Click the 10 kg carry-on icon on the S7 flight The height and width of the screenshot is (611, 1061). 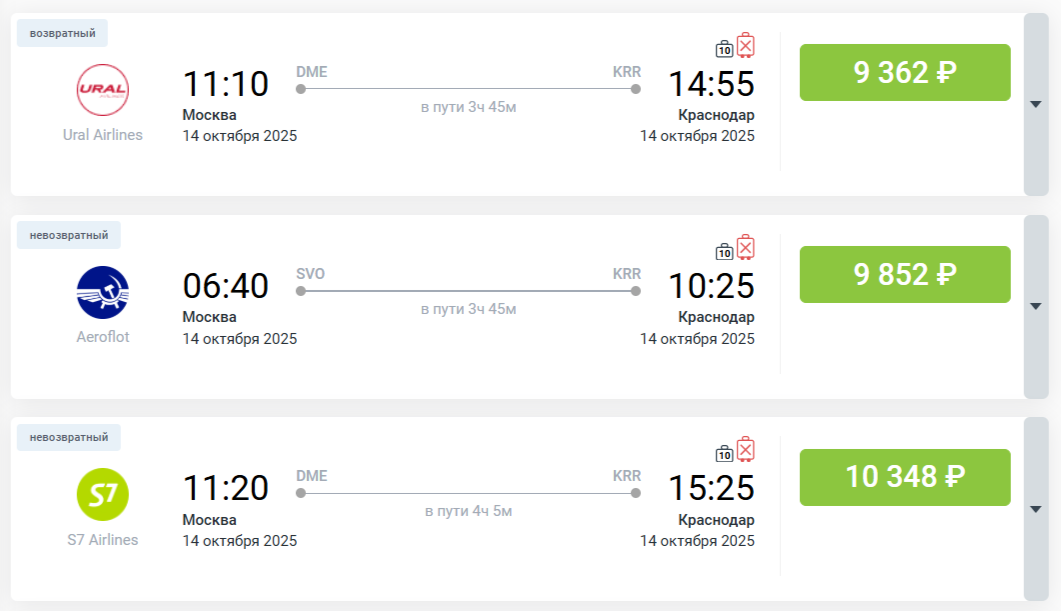725,453
